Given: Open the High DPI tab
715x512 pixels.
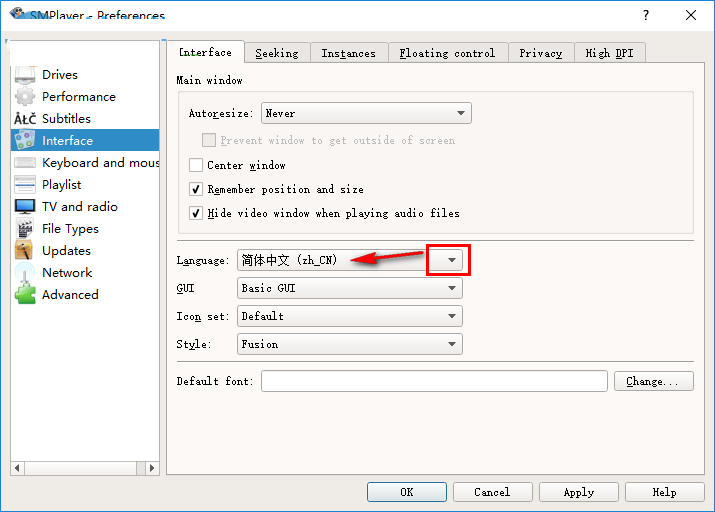Looking at the screenshot, I should click(x=610, y=53).
